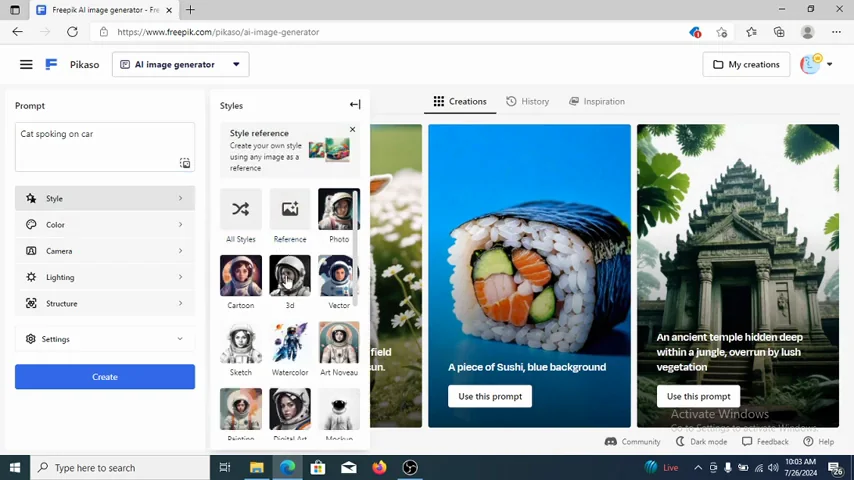The height and width of the screenshot is (480, 854).
Task: Choose the Reference image style
Action: [290, 209]
